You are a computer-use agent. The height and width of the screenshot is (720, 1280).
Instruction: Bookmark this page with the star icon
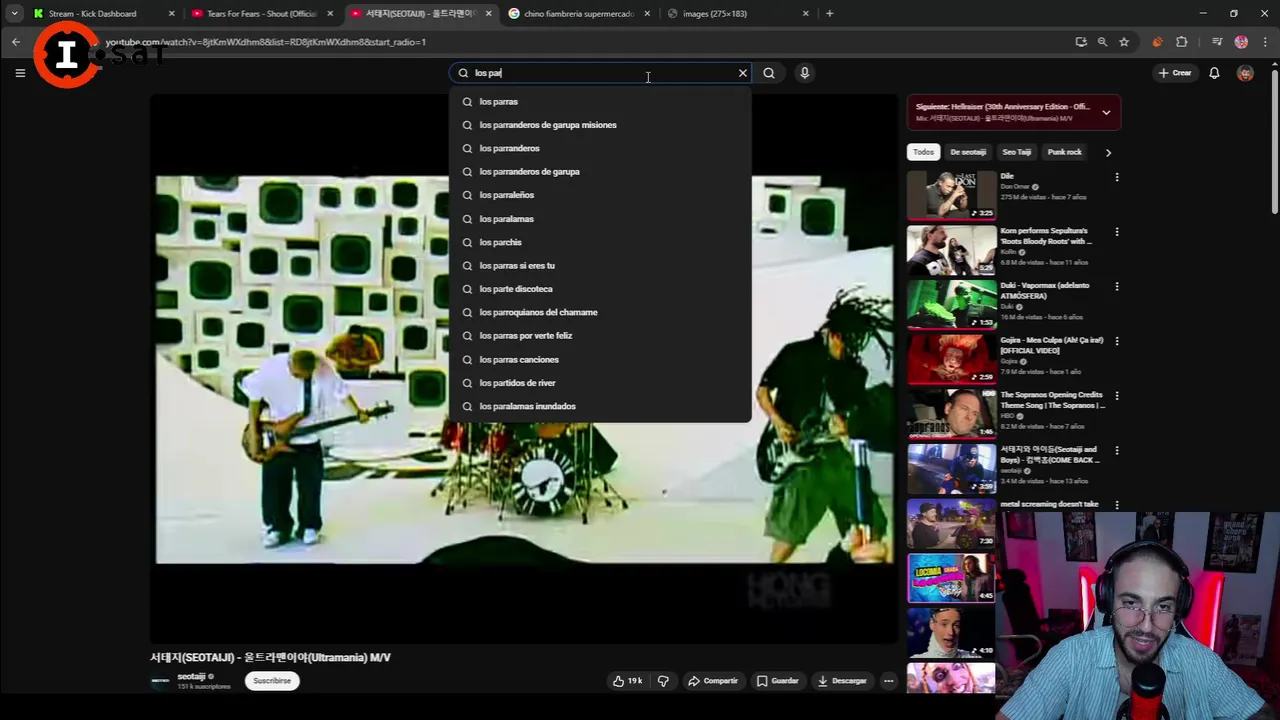(x=1124, y=42)
